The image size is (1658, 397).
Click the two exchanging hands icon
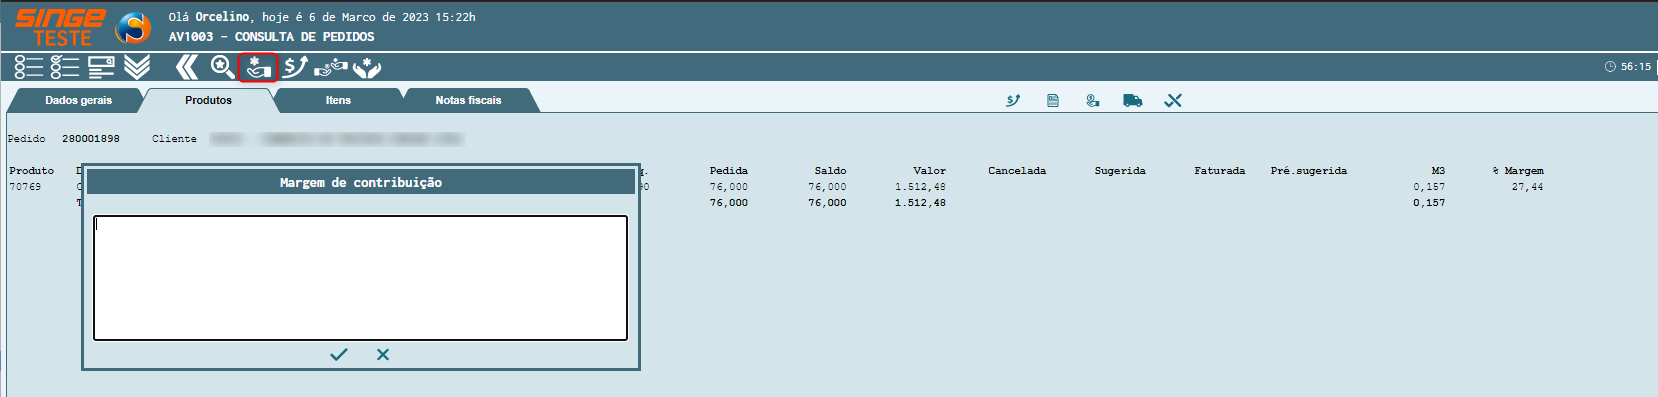(x=331, y=67)
